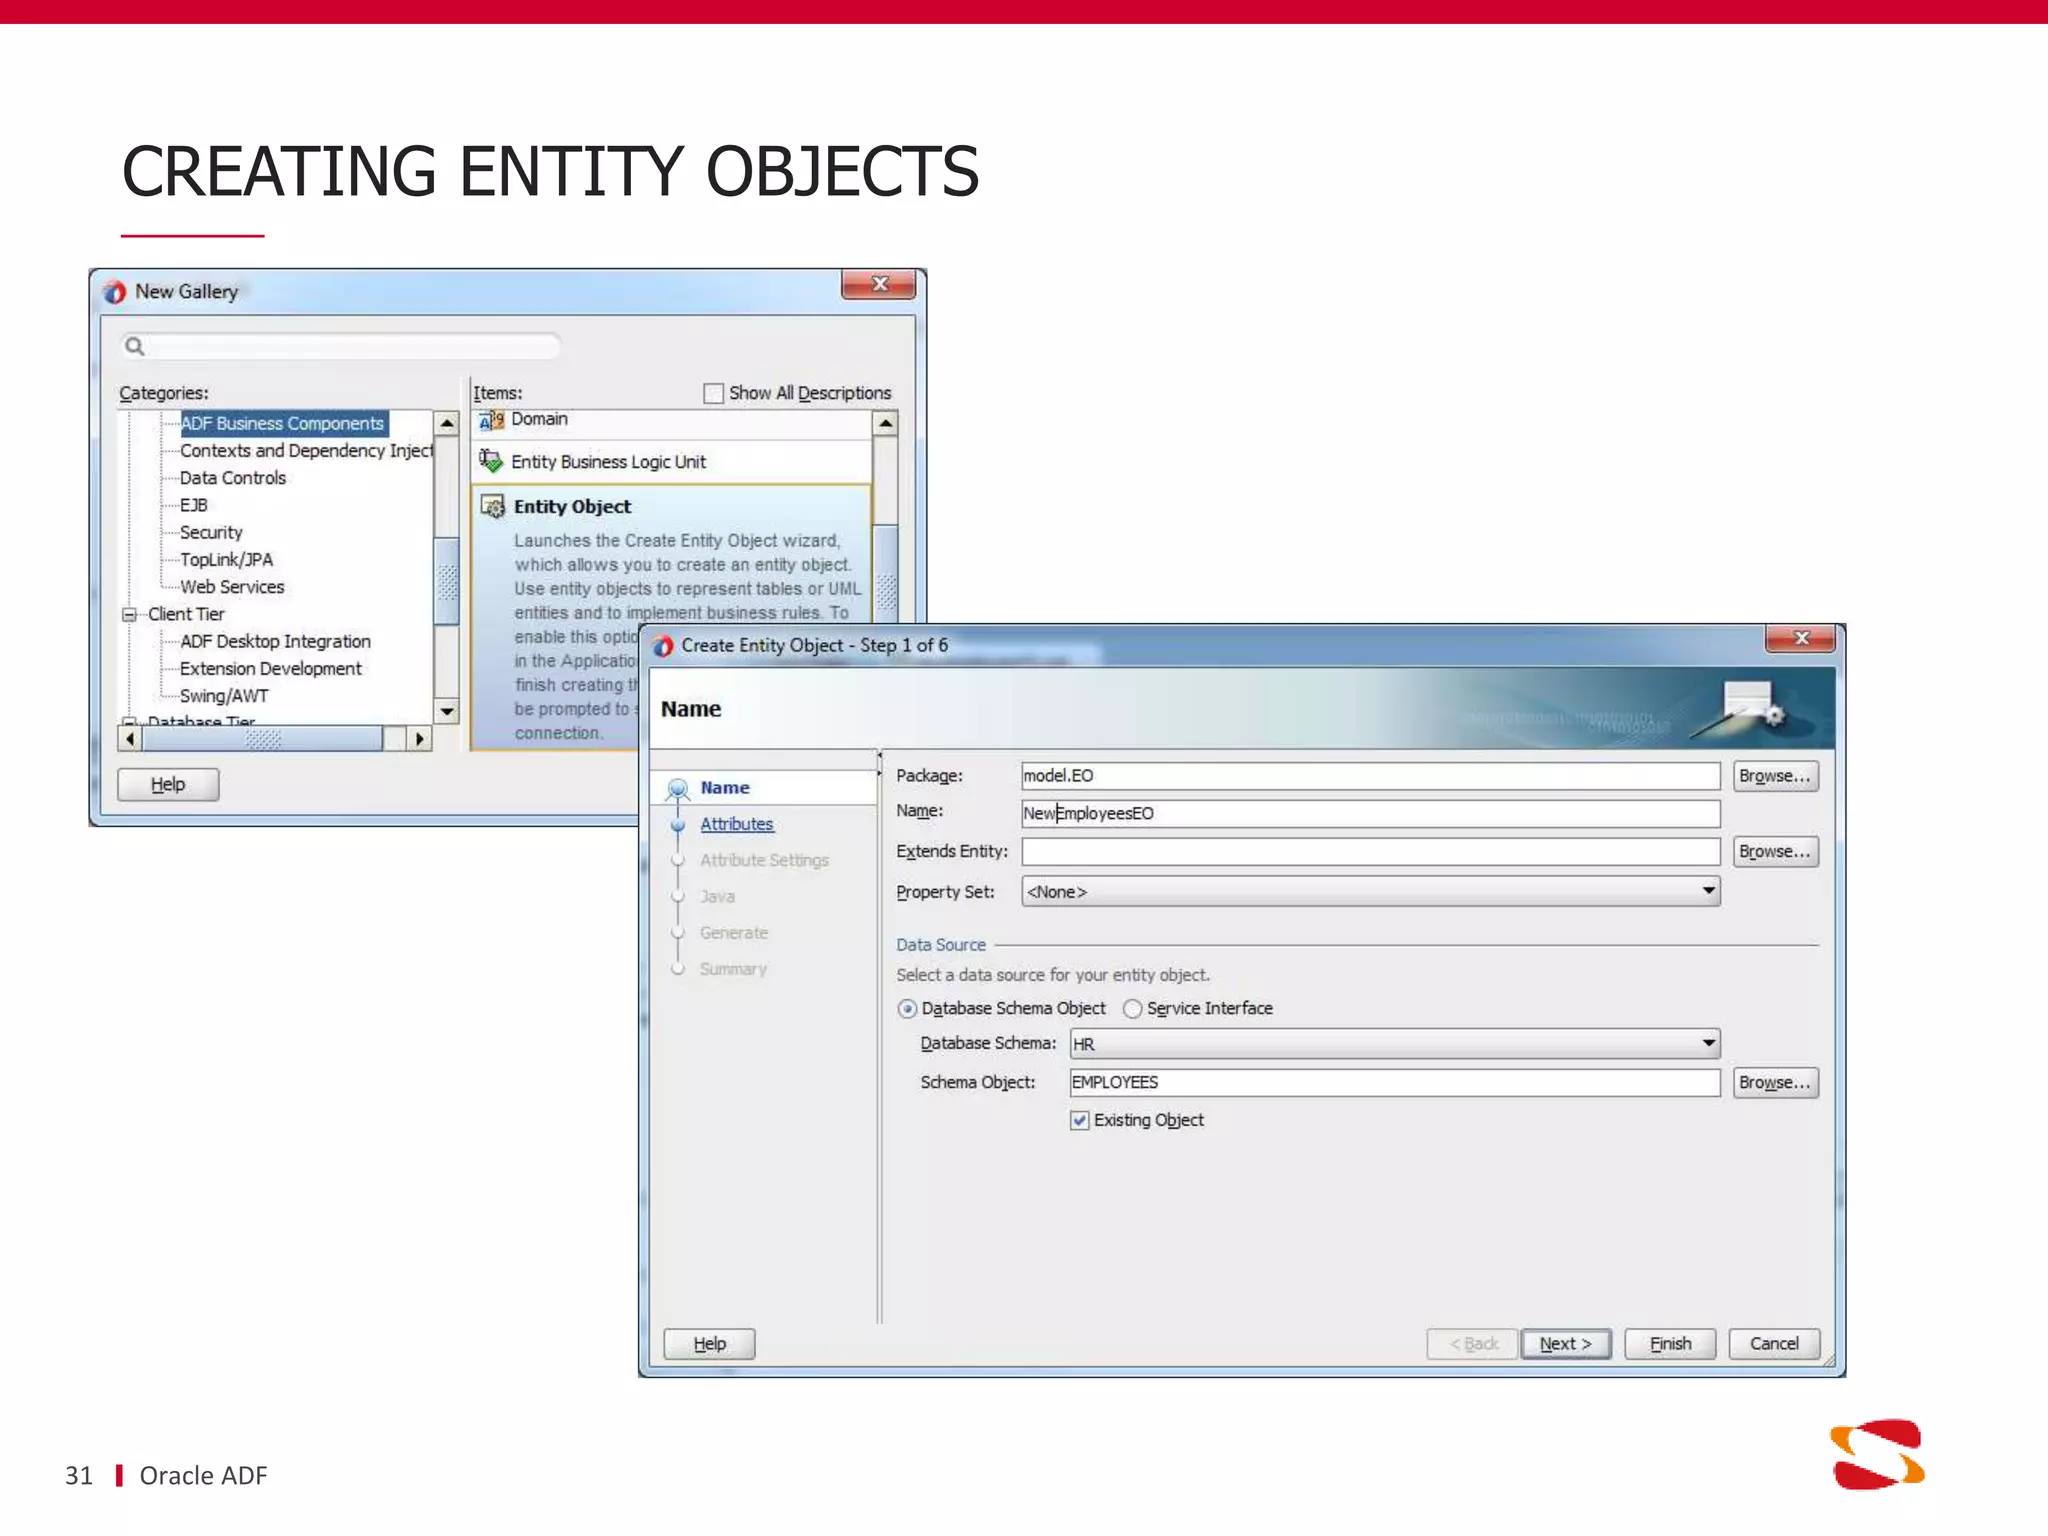Click the Extends Entity input field
This screenshot has width=2048, height=1536.
(x=1370, y=852)
